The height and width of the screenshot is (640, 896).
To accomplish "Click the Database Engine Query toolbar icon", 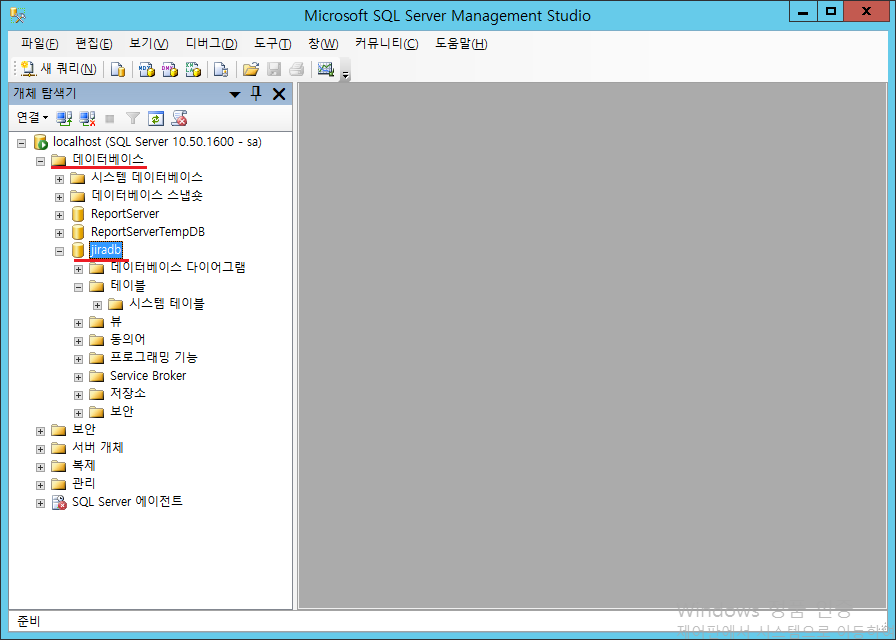I will (118, 69).
